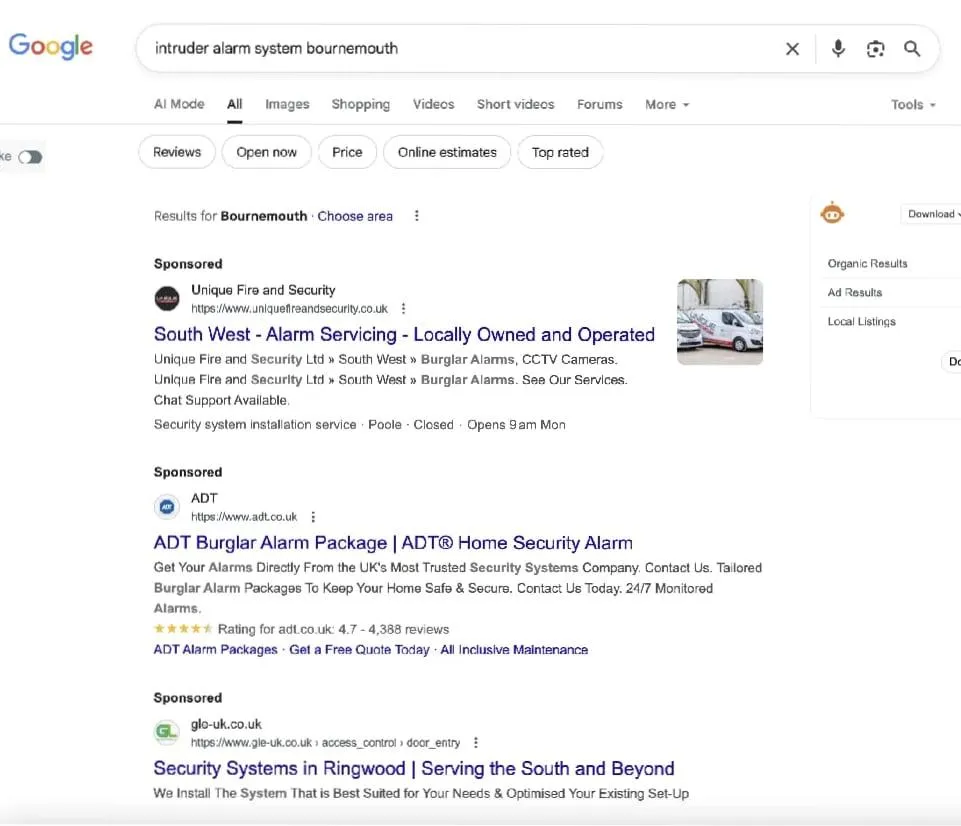Select Ad Results in side panel

[x=854, y=292]
